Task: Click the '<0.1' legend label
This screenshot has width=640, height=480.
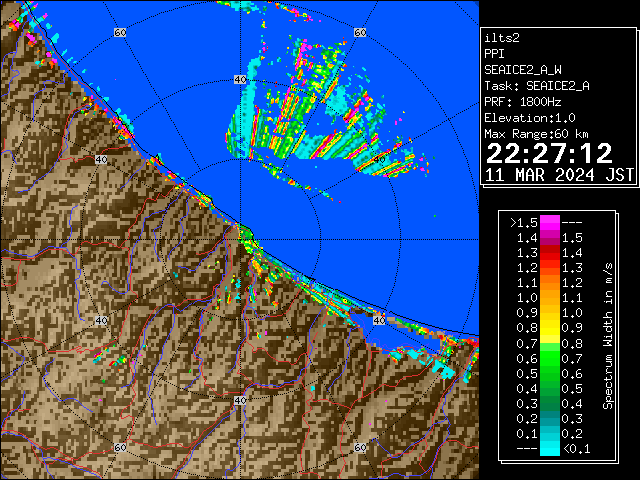Action: [576, 449]
